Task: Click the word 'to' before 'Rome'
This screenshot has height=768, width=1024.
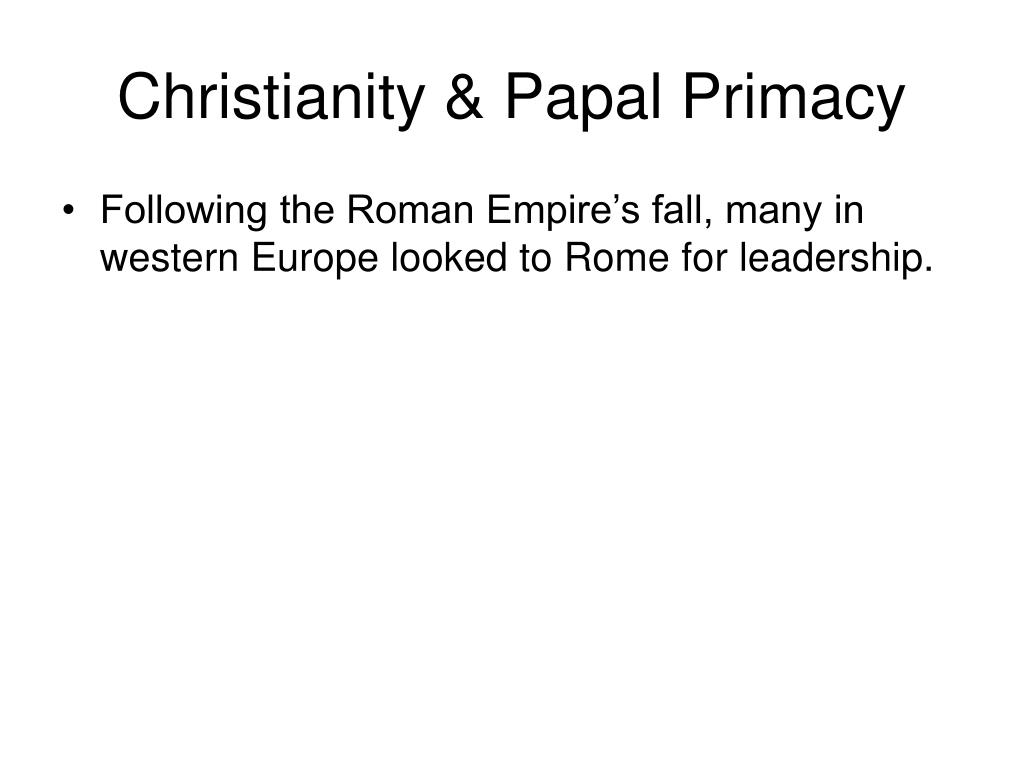Action: 536,257
